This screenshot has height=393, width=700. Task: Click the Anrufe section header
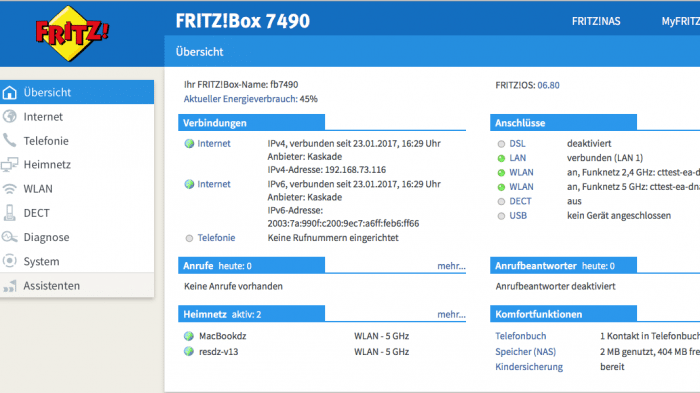(251, 265)
